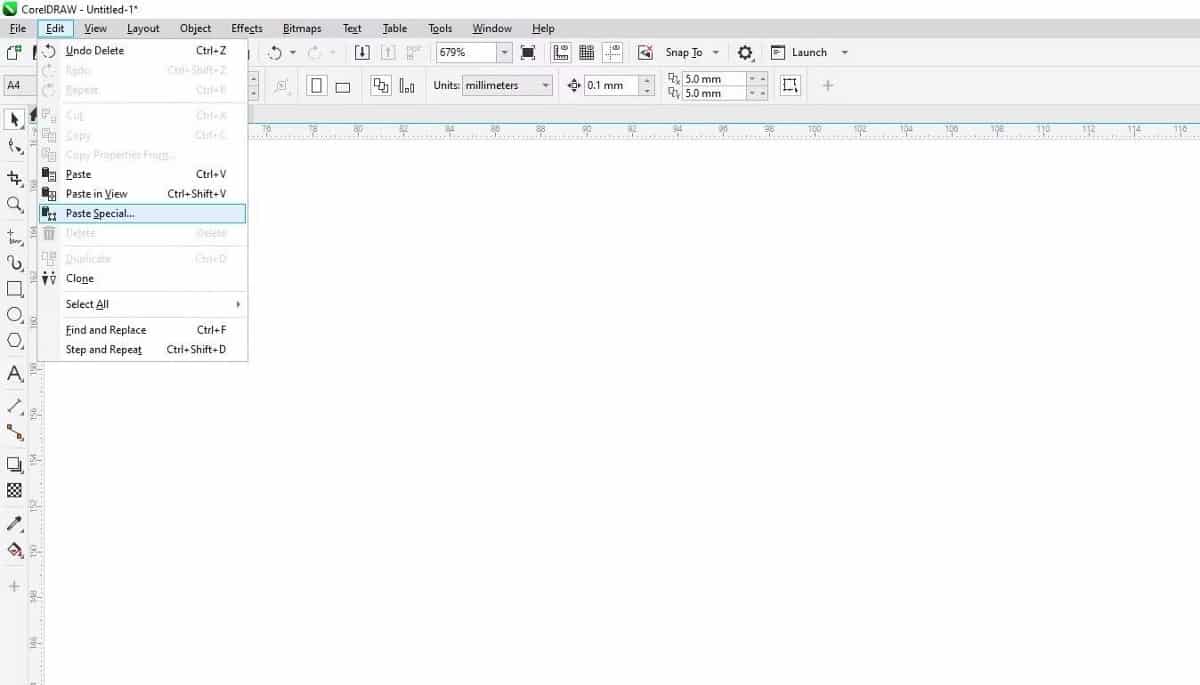Open the Table menu
1200x685 pixels.
pyautogui.click(x=394, y=28)
